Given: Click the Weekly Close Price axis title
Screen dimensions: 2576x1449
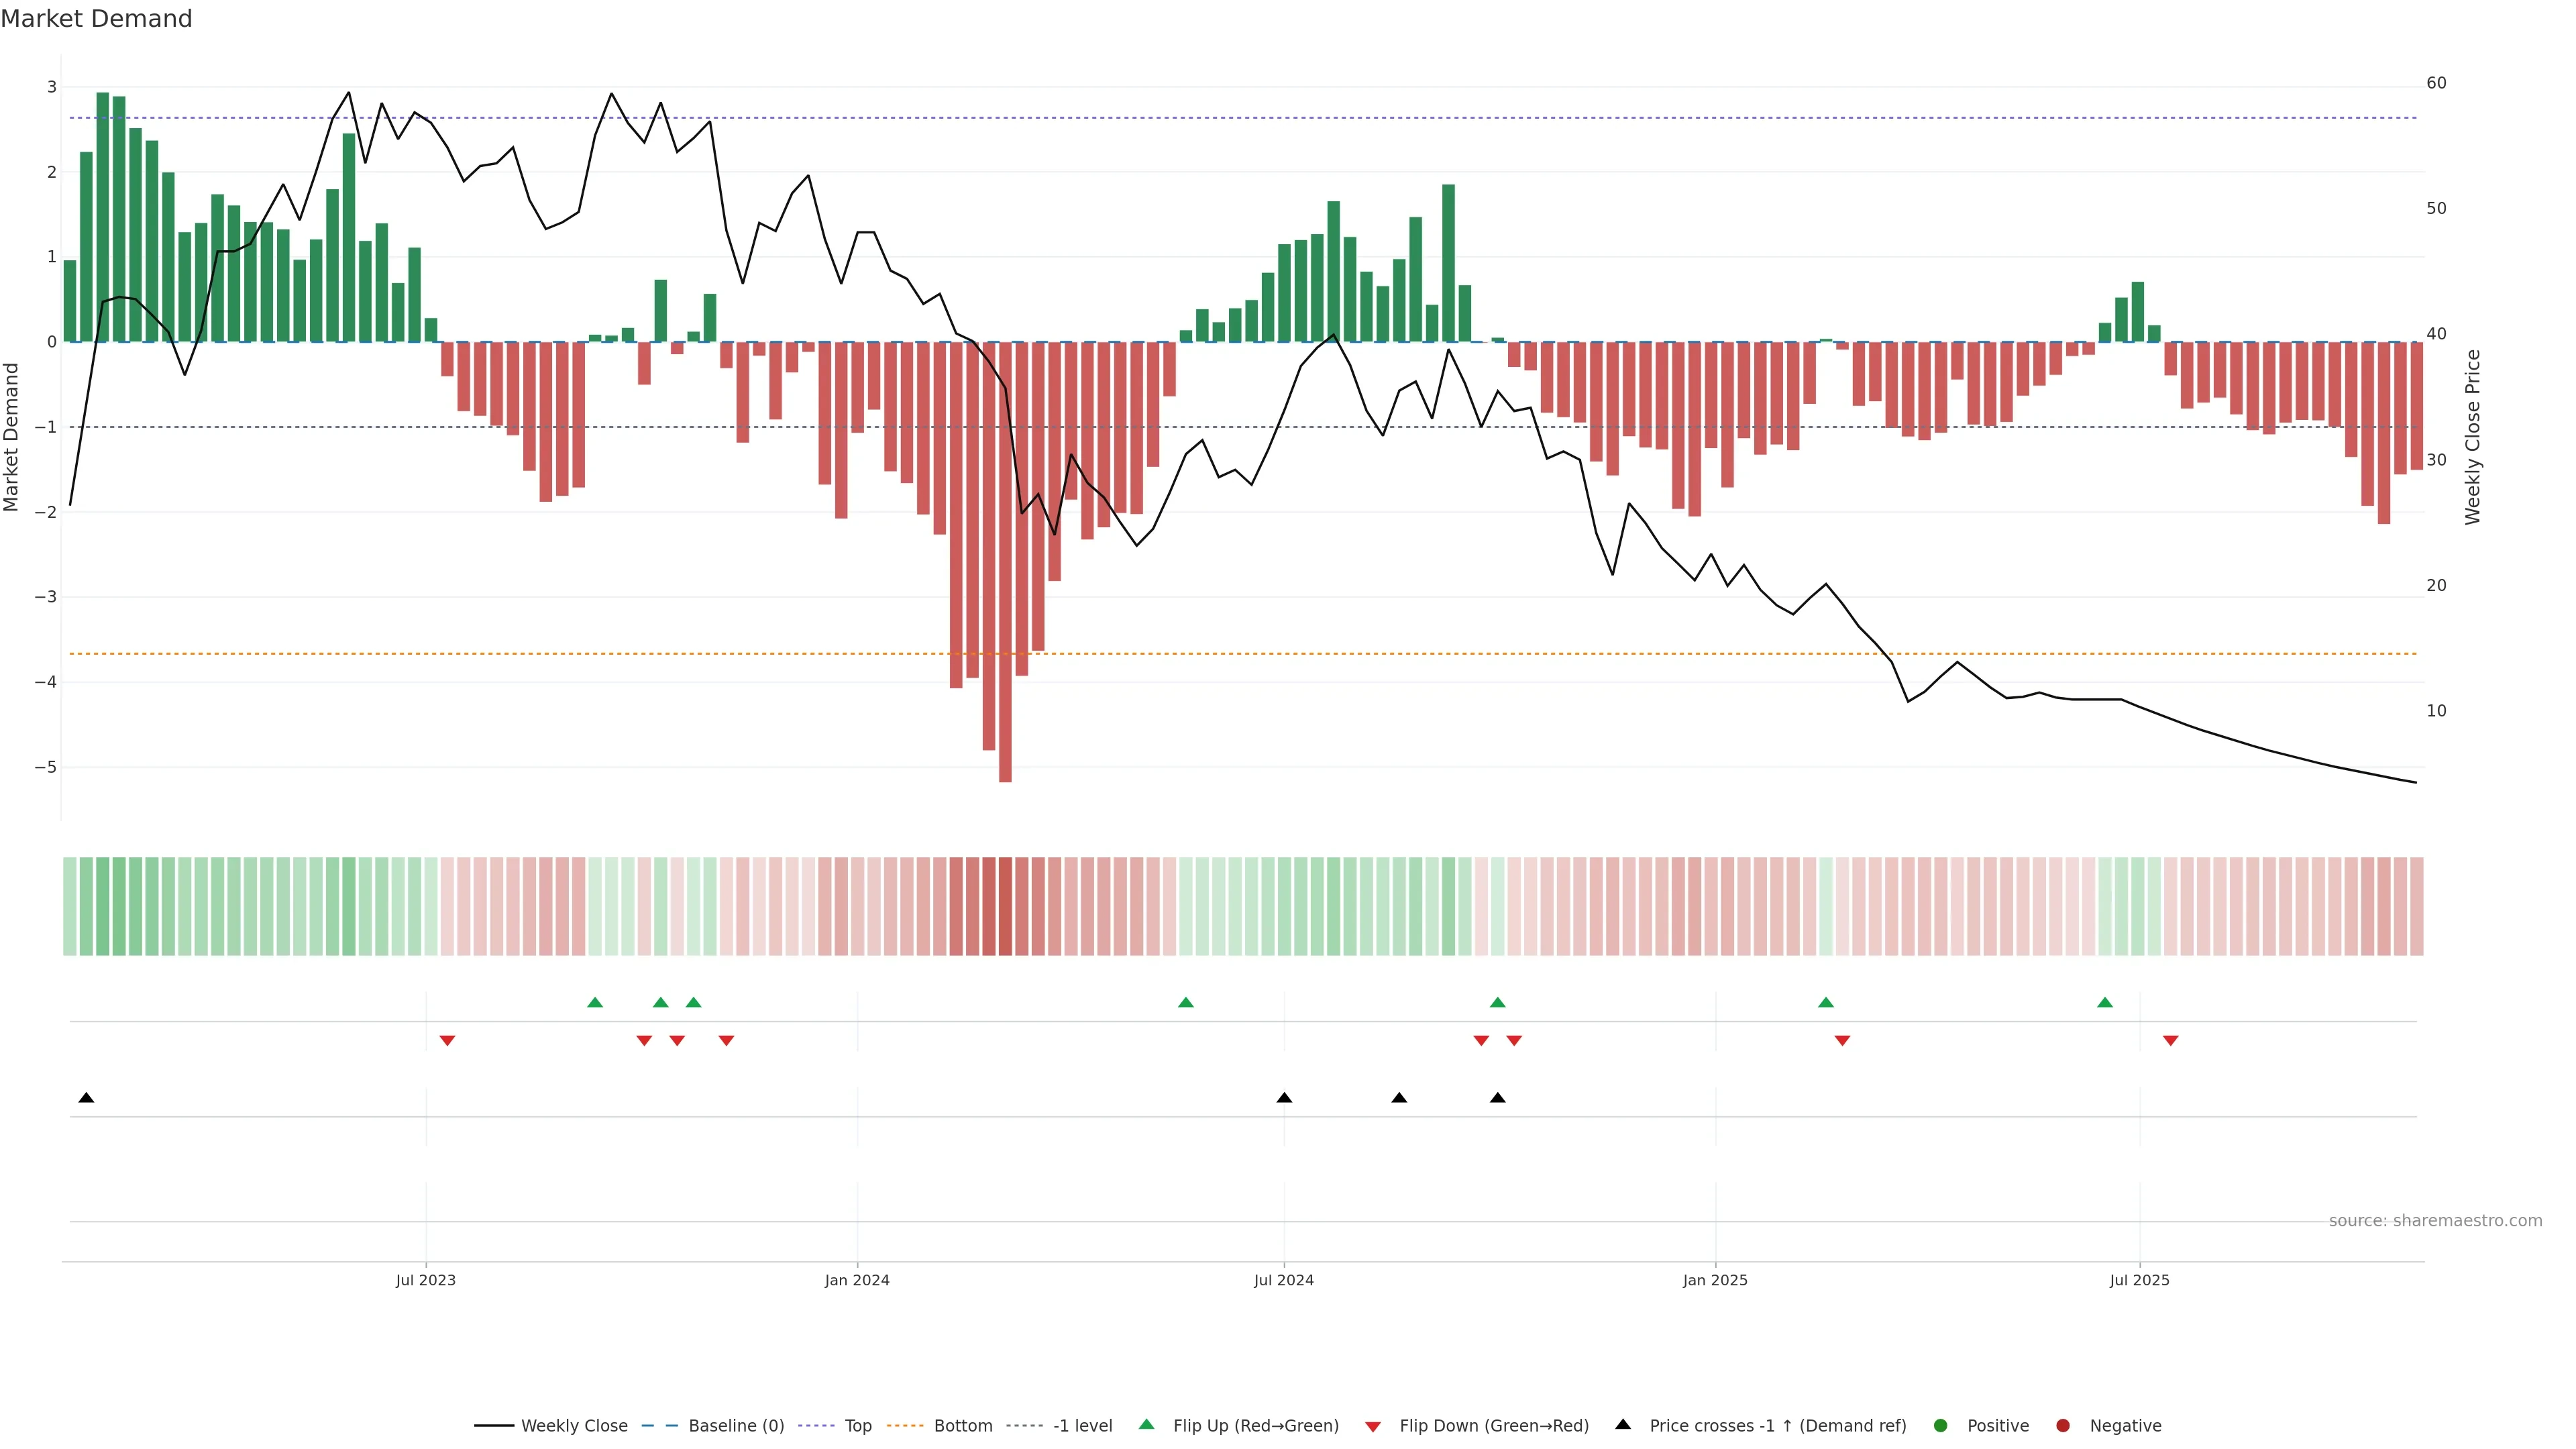Looking at the screenshot, I should point(2473,437).
